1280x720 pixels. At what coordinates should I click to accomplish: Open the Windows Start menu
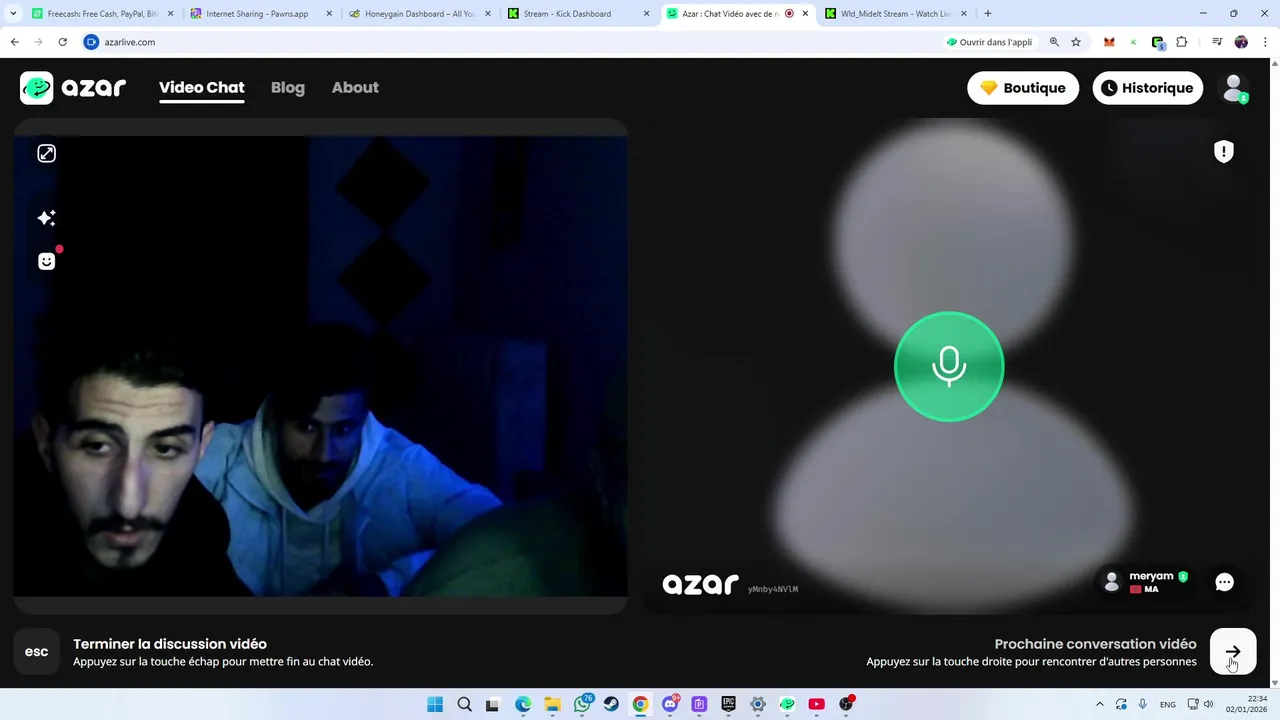435,704
